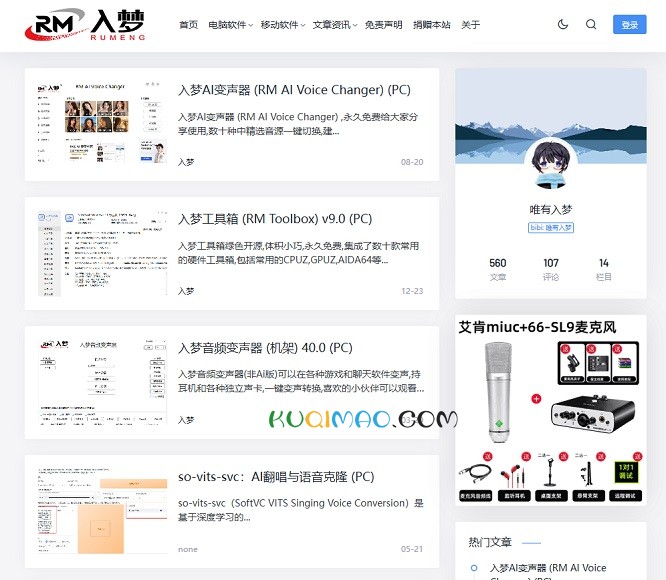This screenshot has height=580, width=666.
Task: Open the 艾肯miuc+66-SL9麦克风 ad banner
Action: [x=551, y=410]
